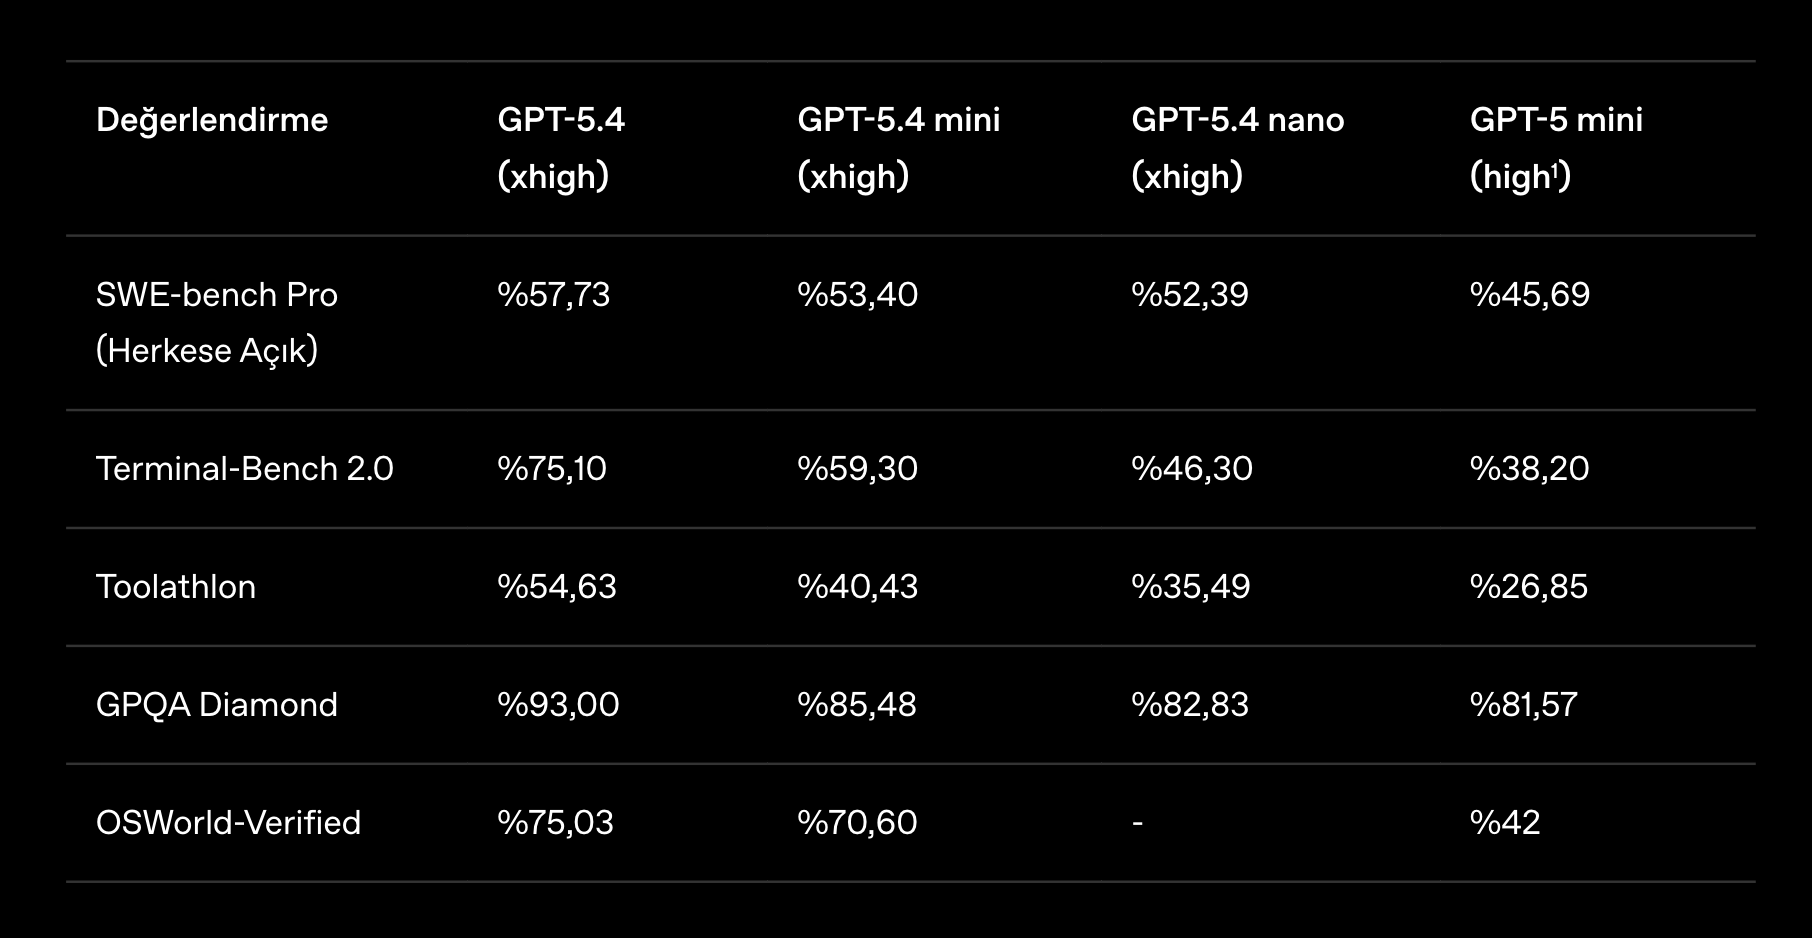Image resolution: width=1812 pixels, height=938 pixels.
Task: Select the SWE-bench Pro row label
Action: pos(217,321)
